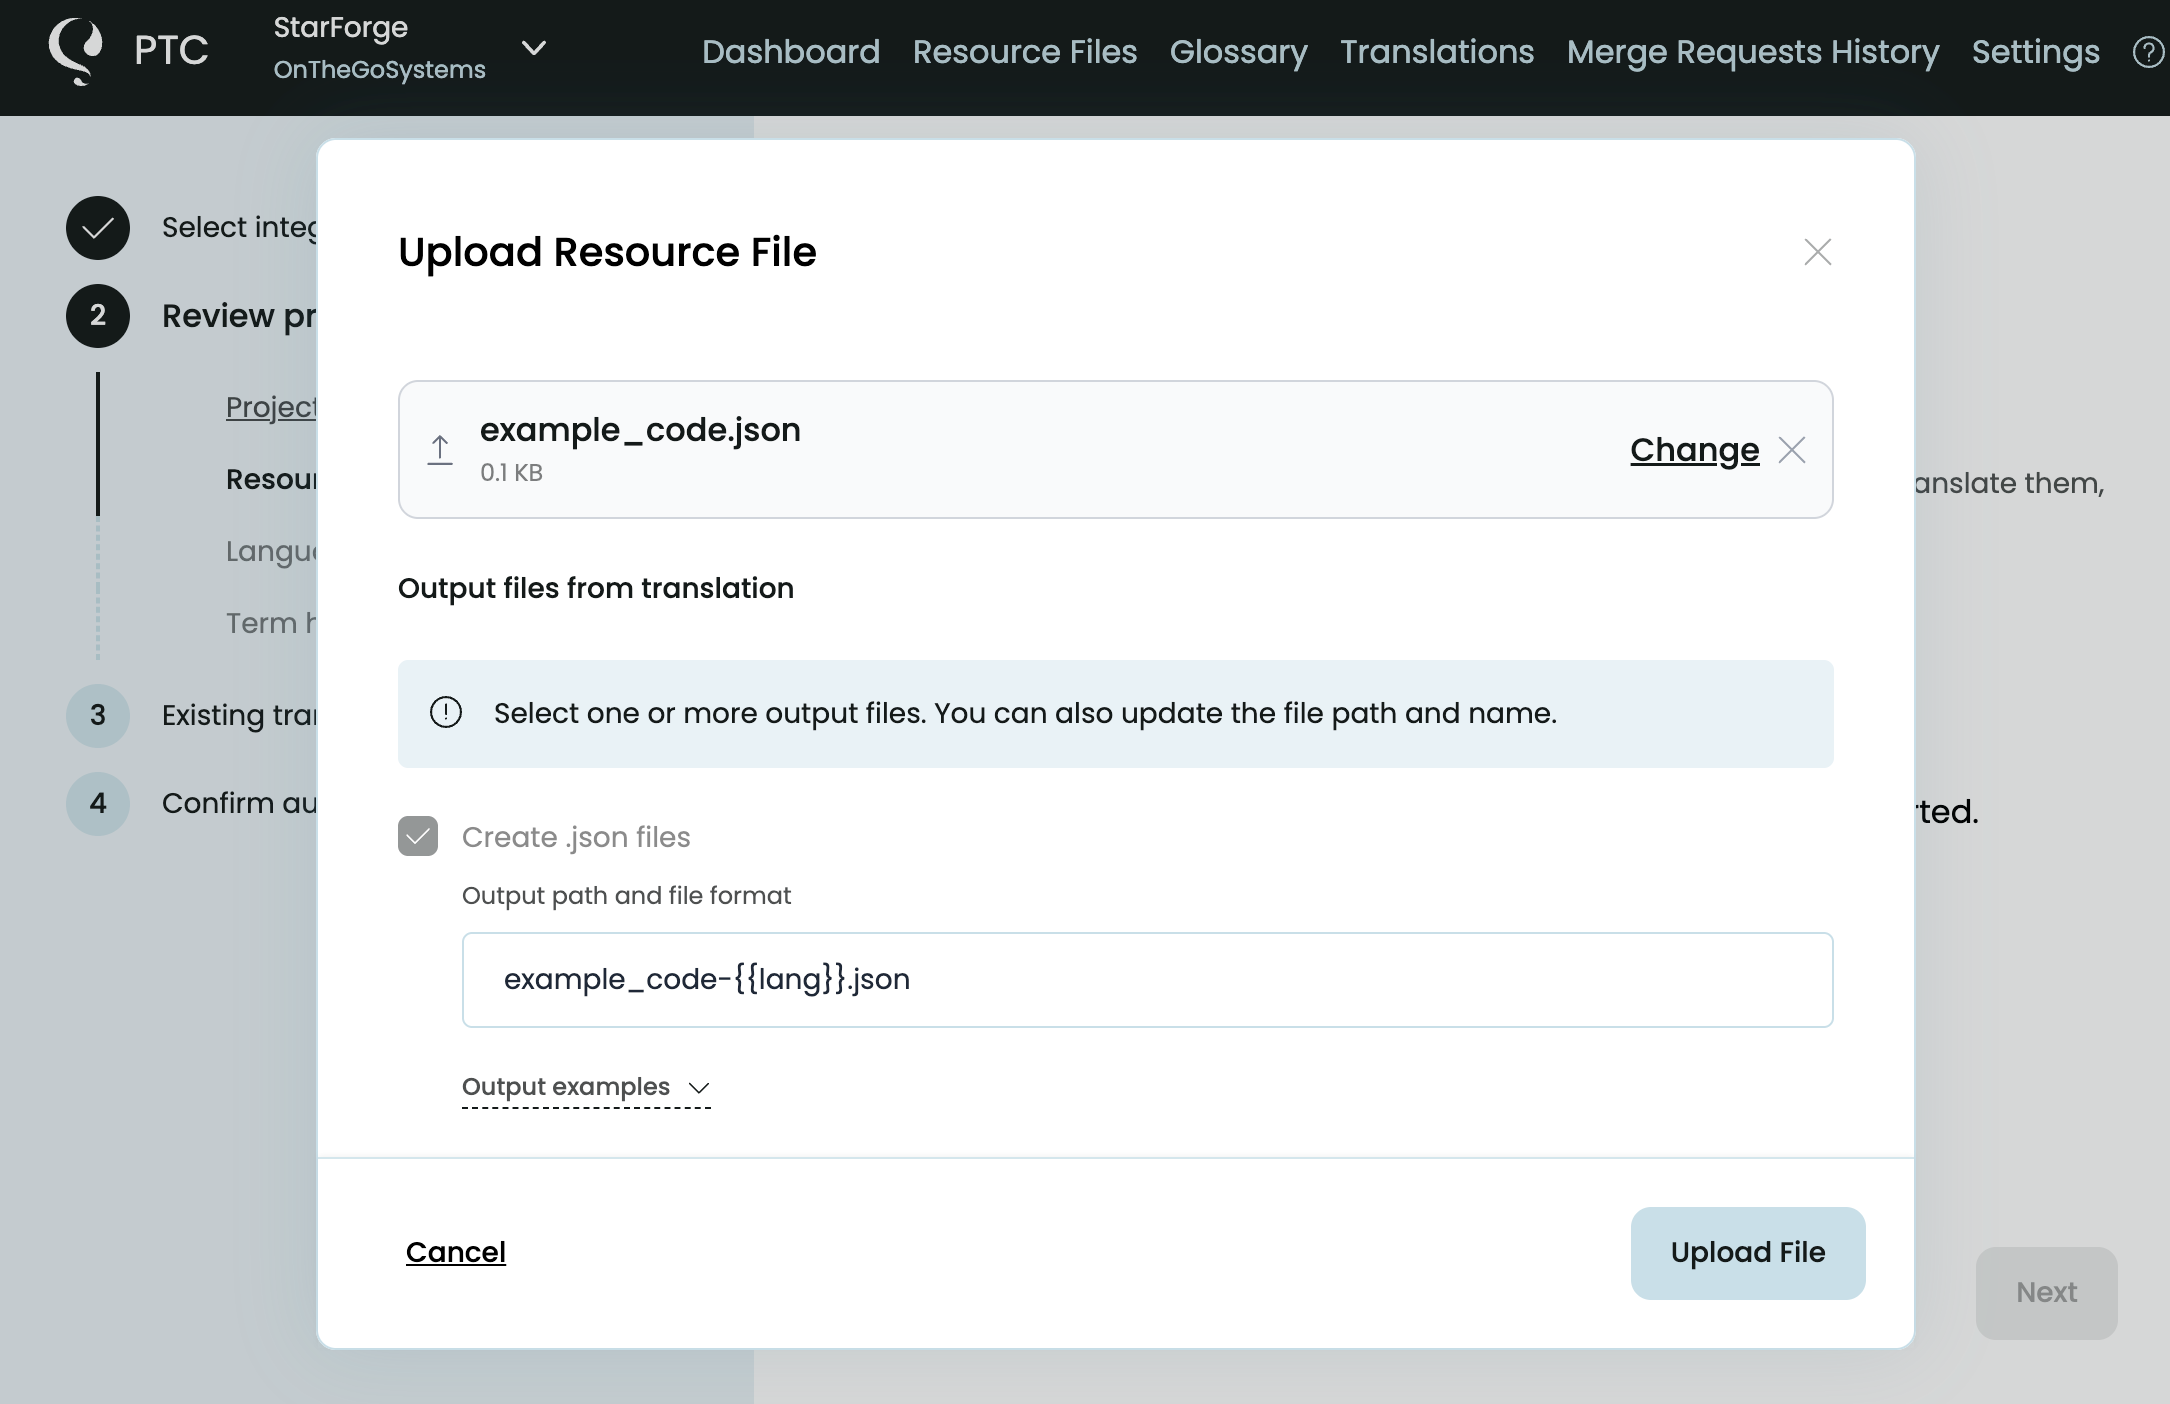Image resolution: width=2170 pixels, height=1404 pixels.
Task: Click the Change file link
Action: pos(1694,450)
